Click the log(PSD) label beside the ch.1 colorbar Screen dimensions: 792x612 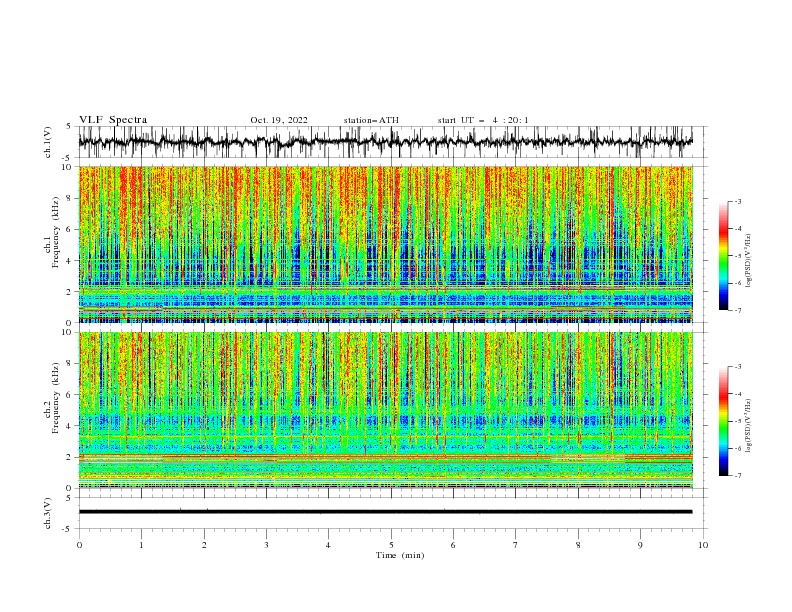click(x=750, y=261)
